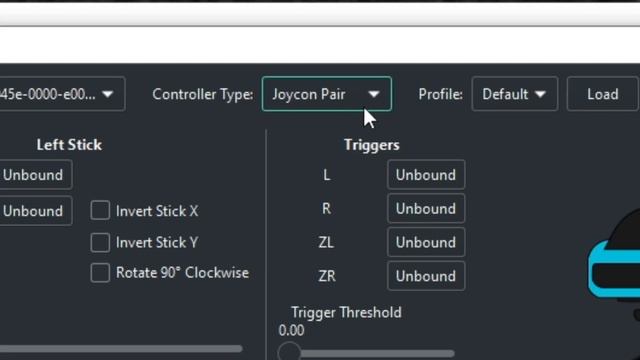Click the Triggers section heading
The height and width of the screenshot is (360, 640).
[x=371, y=145]
